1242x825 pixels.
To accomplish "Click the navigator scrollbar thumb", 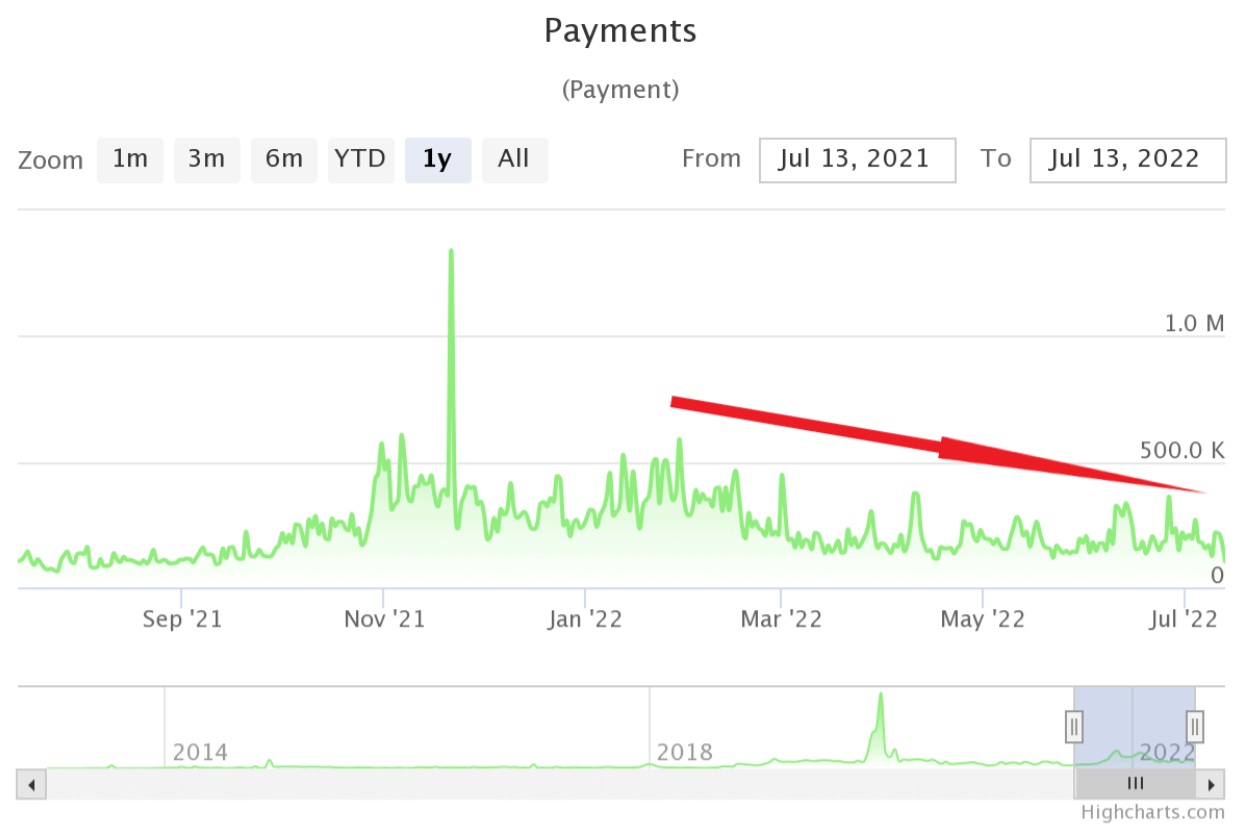I will (x=1135, y=784).
